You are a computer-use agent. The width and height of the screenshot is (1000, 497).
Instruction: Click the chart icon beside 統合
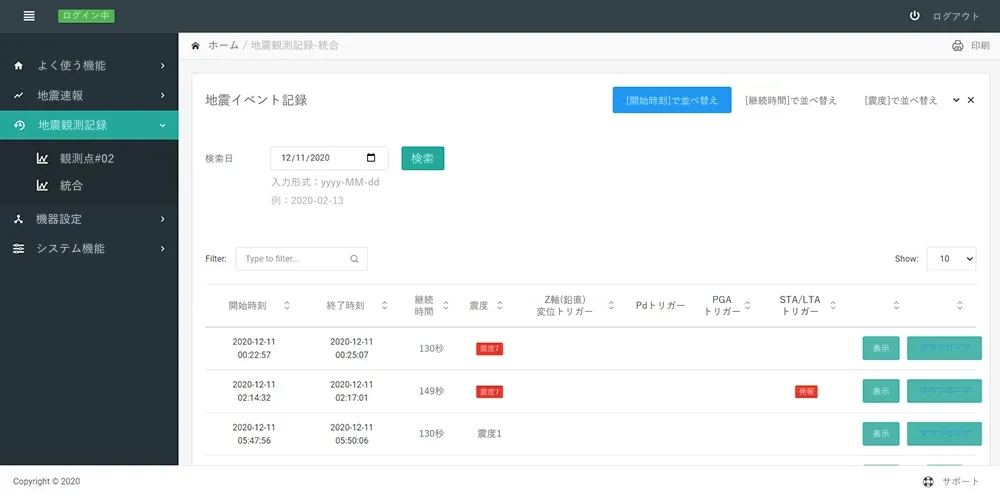pyautogui.click(x=43, y=186)
